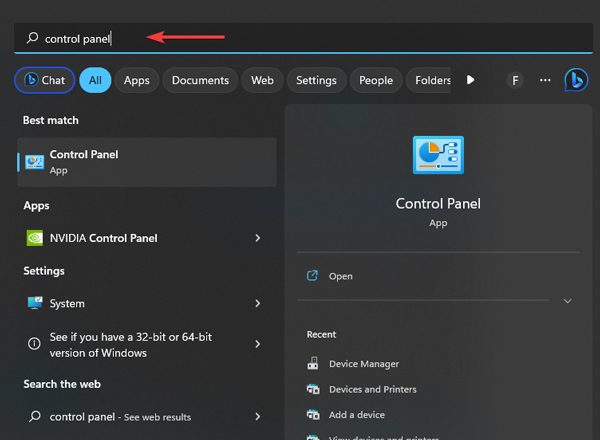Click Control Panel small icon in best match
600x440 pixels.
[x=34, y=162]
